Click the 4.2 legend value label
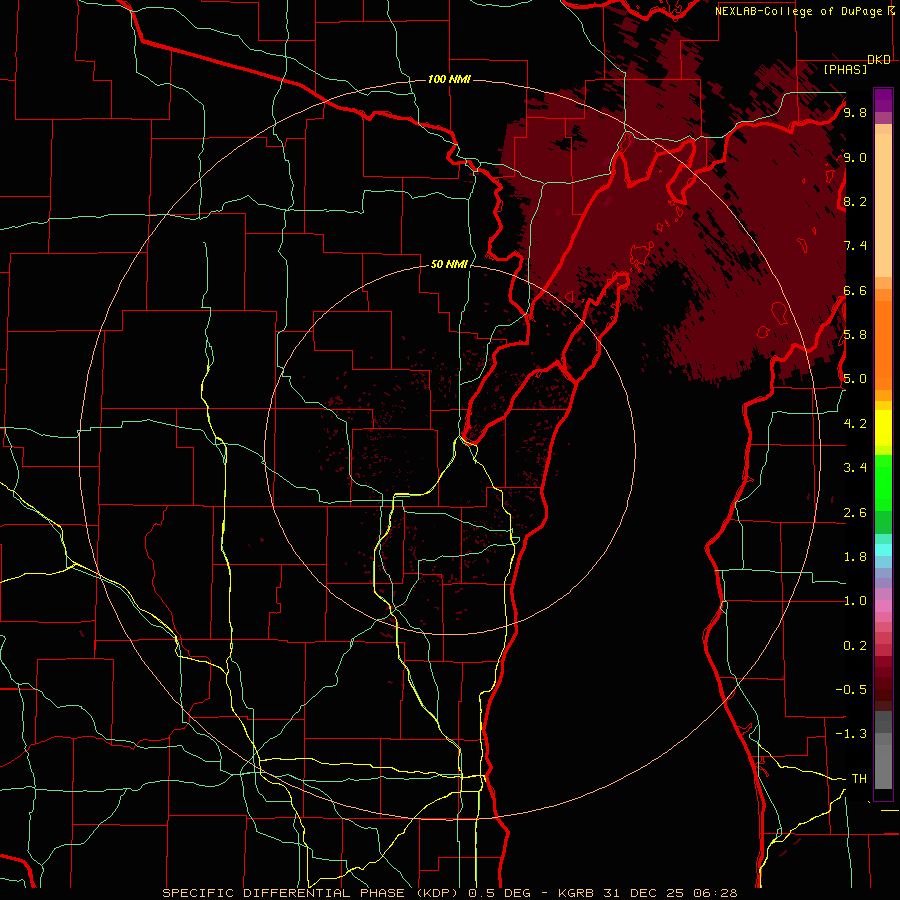 pyautogui.click(x=855, y=424)
